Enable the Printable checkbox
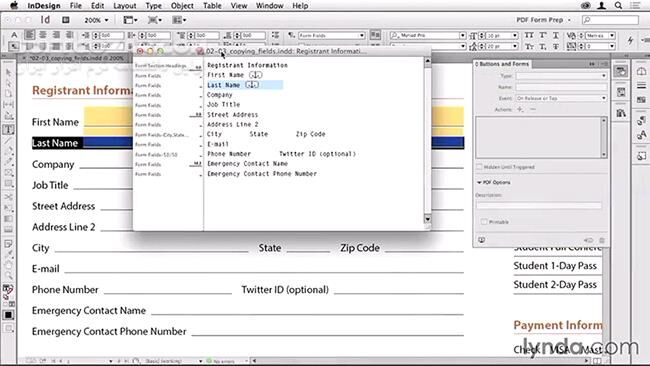This screenshot has width=650, height=366. [x=484, y=222]
